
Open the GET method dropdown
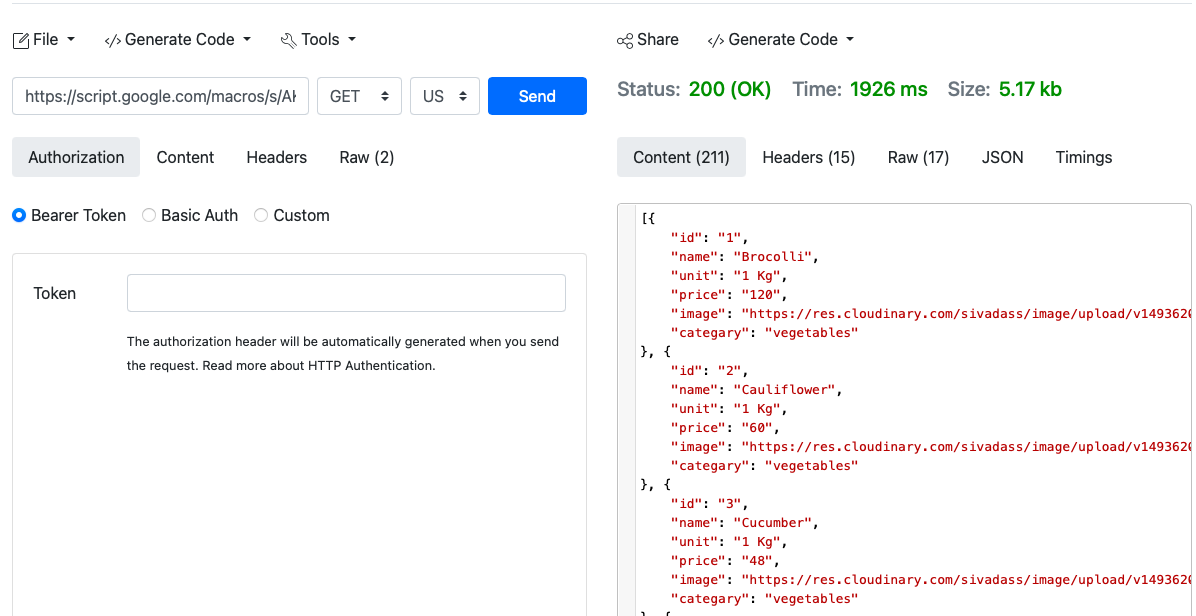359,96
